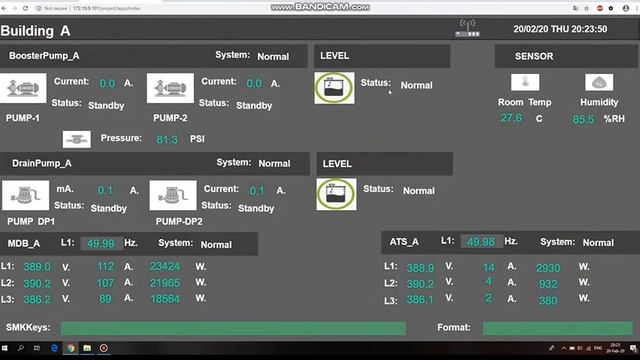Click the ATS_A L3 voltage 386.1
640x360 pixels.
tap(420, 300)
